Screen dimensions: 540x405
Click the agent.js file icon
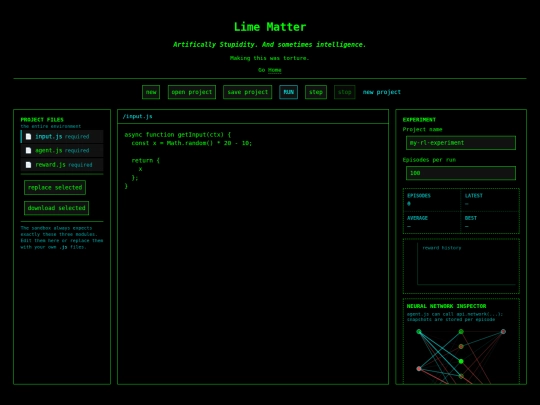pos(29,150)
